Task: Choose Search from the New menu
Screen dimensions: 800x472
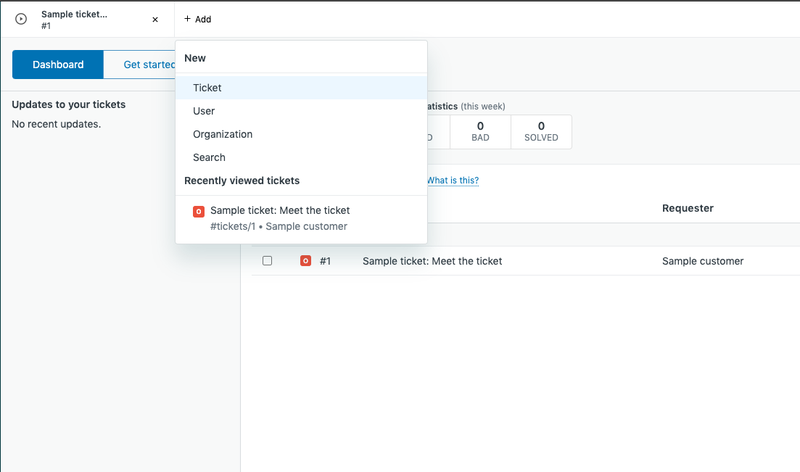Action: [x=301, y=157]
